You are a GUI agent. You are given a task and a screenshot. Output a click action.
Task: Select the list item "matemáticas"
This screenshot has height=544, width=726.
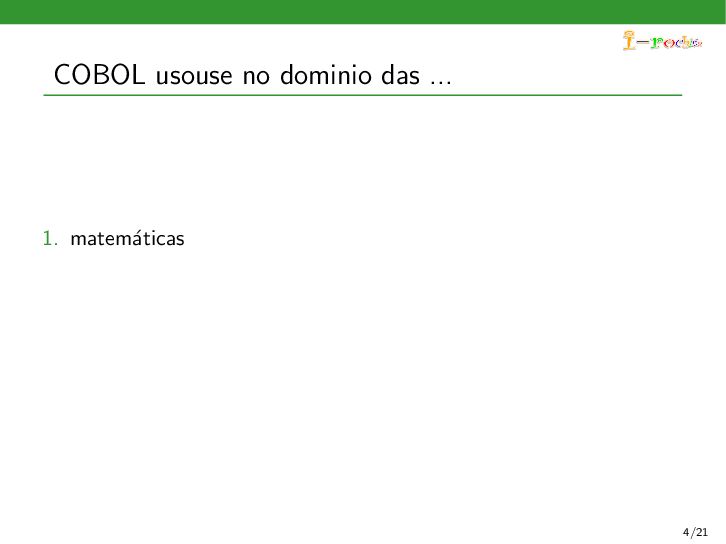[x=127, y=239]
